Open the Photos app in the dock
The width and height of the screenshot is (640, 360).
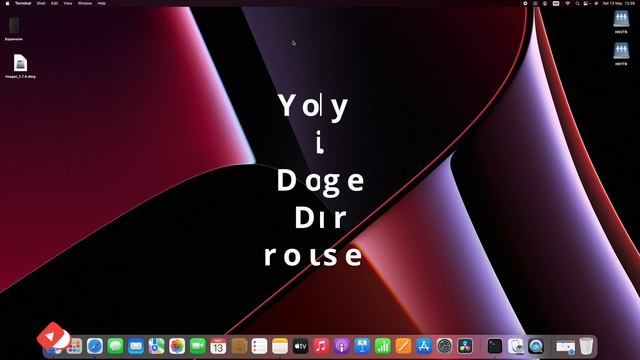tap(177, 347)
